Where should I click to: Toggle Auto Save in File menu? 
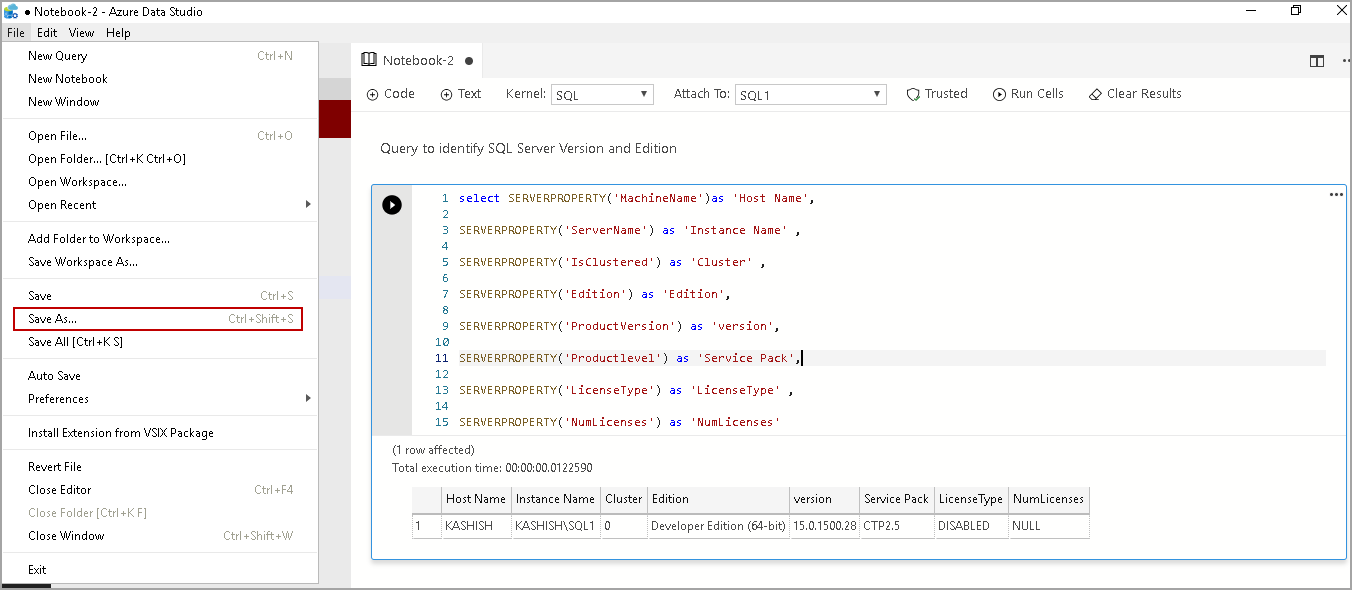pos(54,376)
